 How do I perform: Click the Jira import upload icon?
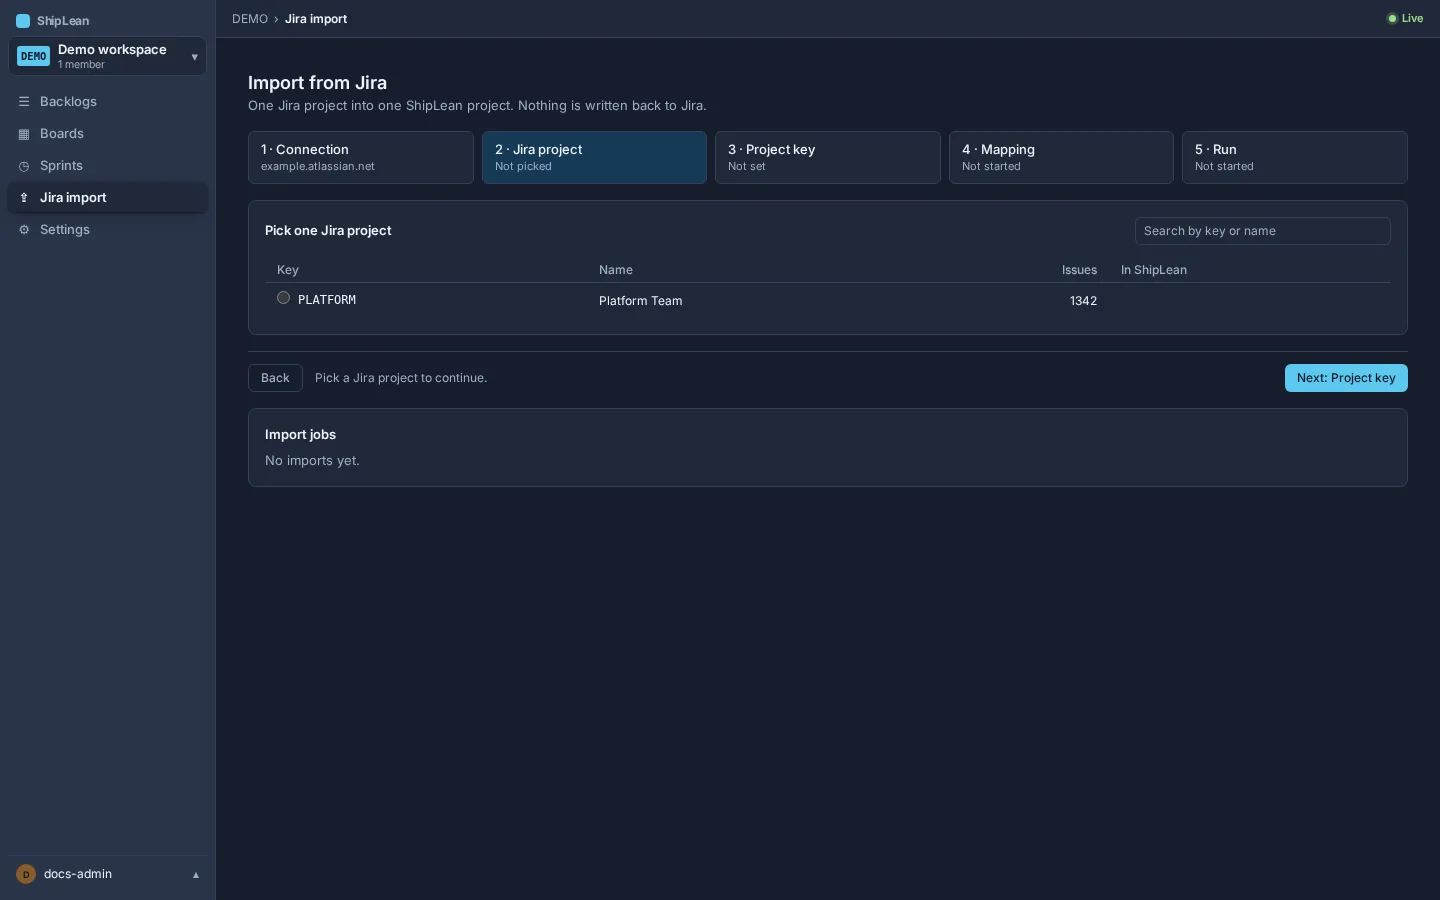24,198
